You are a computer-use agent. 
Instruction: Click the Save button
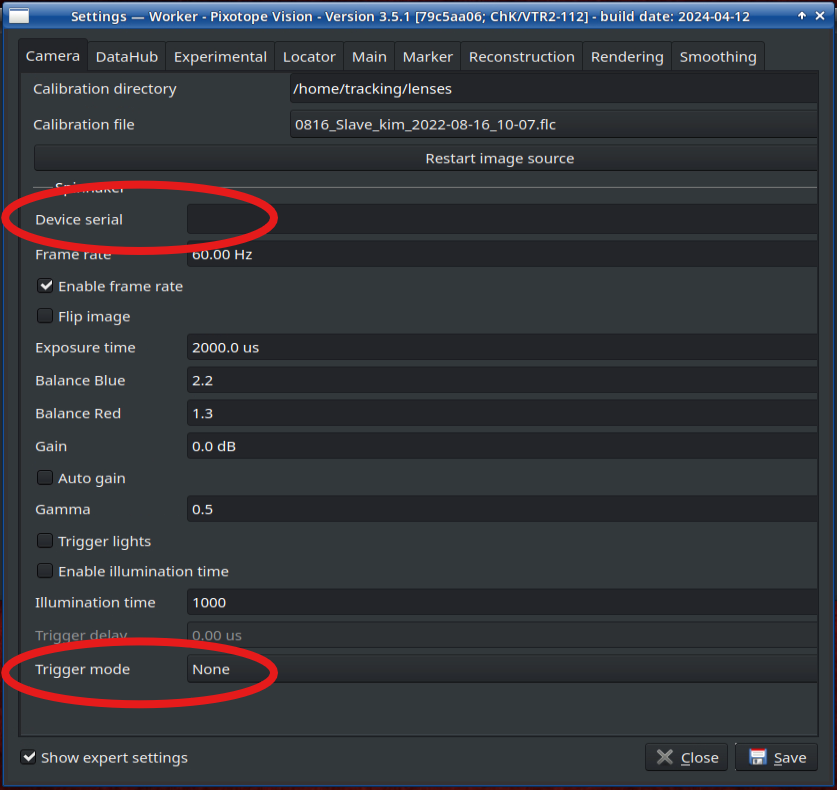[777, 758]
